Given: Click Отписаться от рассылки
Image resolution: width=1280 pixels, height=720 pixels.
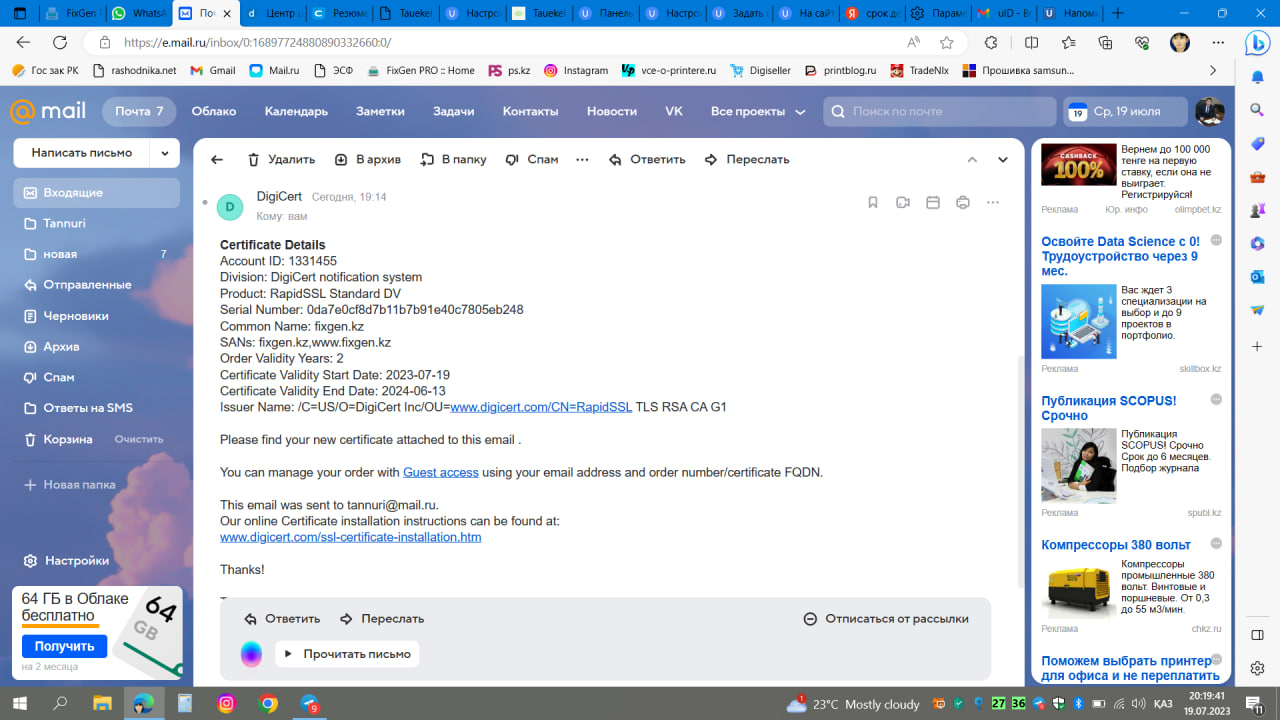Looking at the screenshot, I should click(x=886, y=619).
